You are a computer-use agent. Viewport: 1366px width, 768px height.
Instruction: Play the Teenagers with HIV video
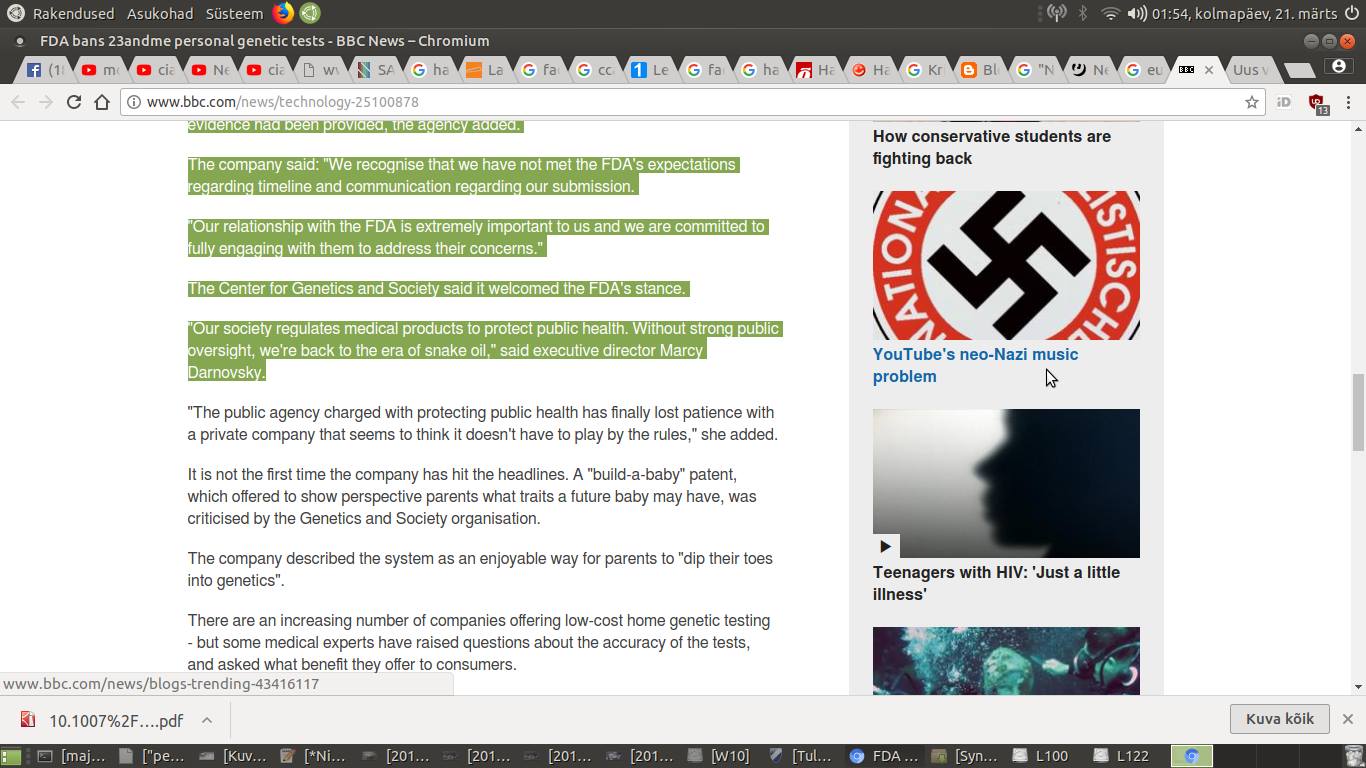pyautogui.click(x=885, y=546)
